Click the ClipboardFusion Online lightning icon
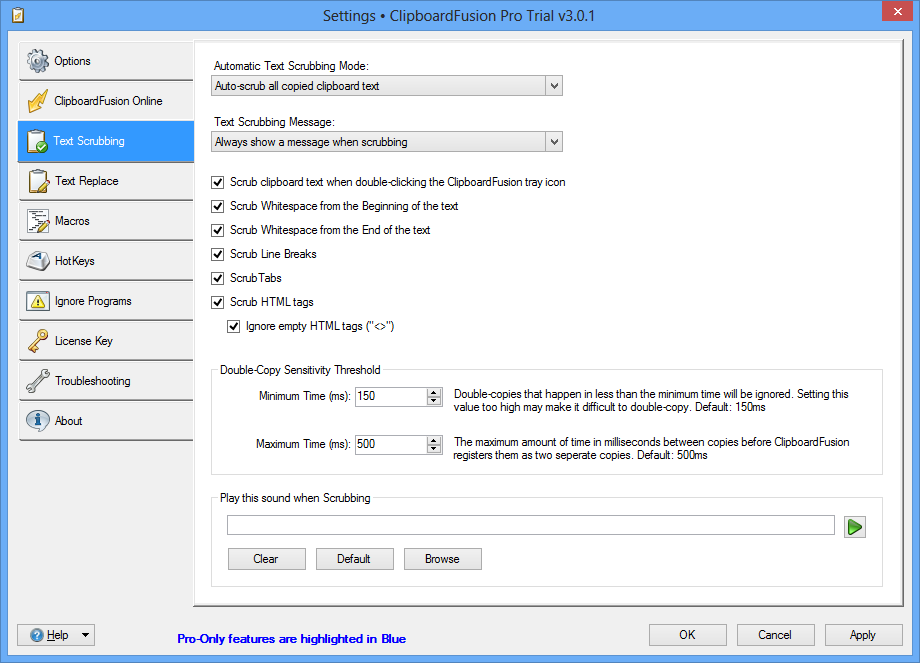Screen dimensions: 920x663 [x=38, y=101]
